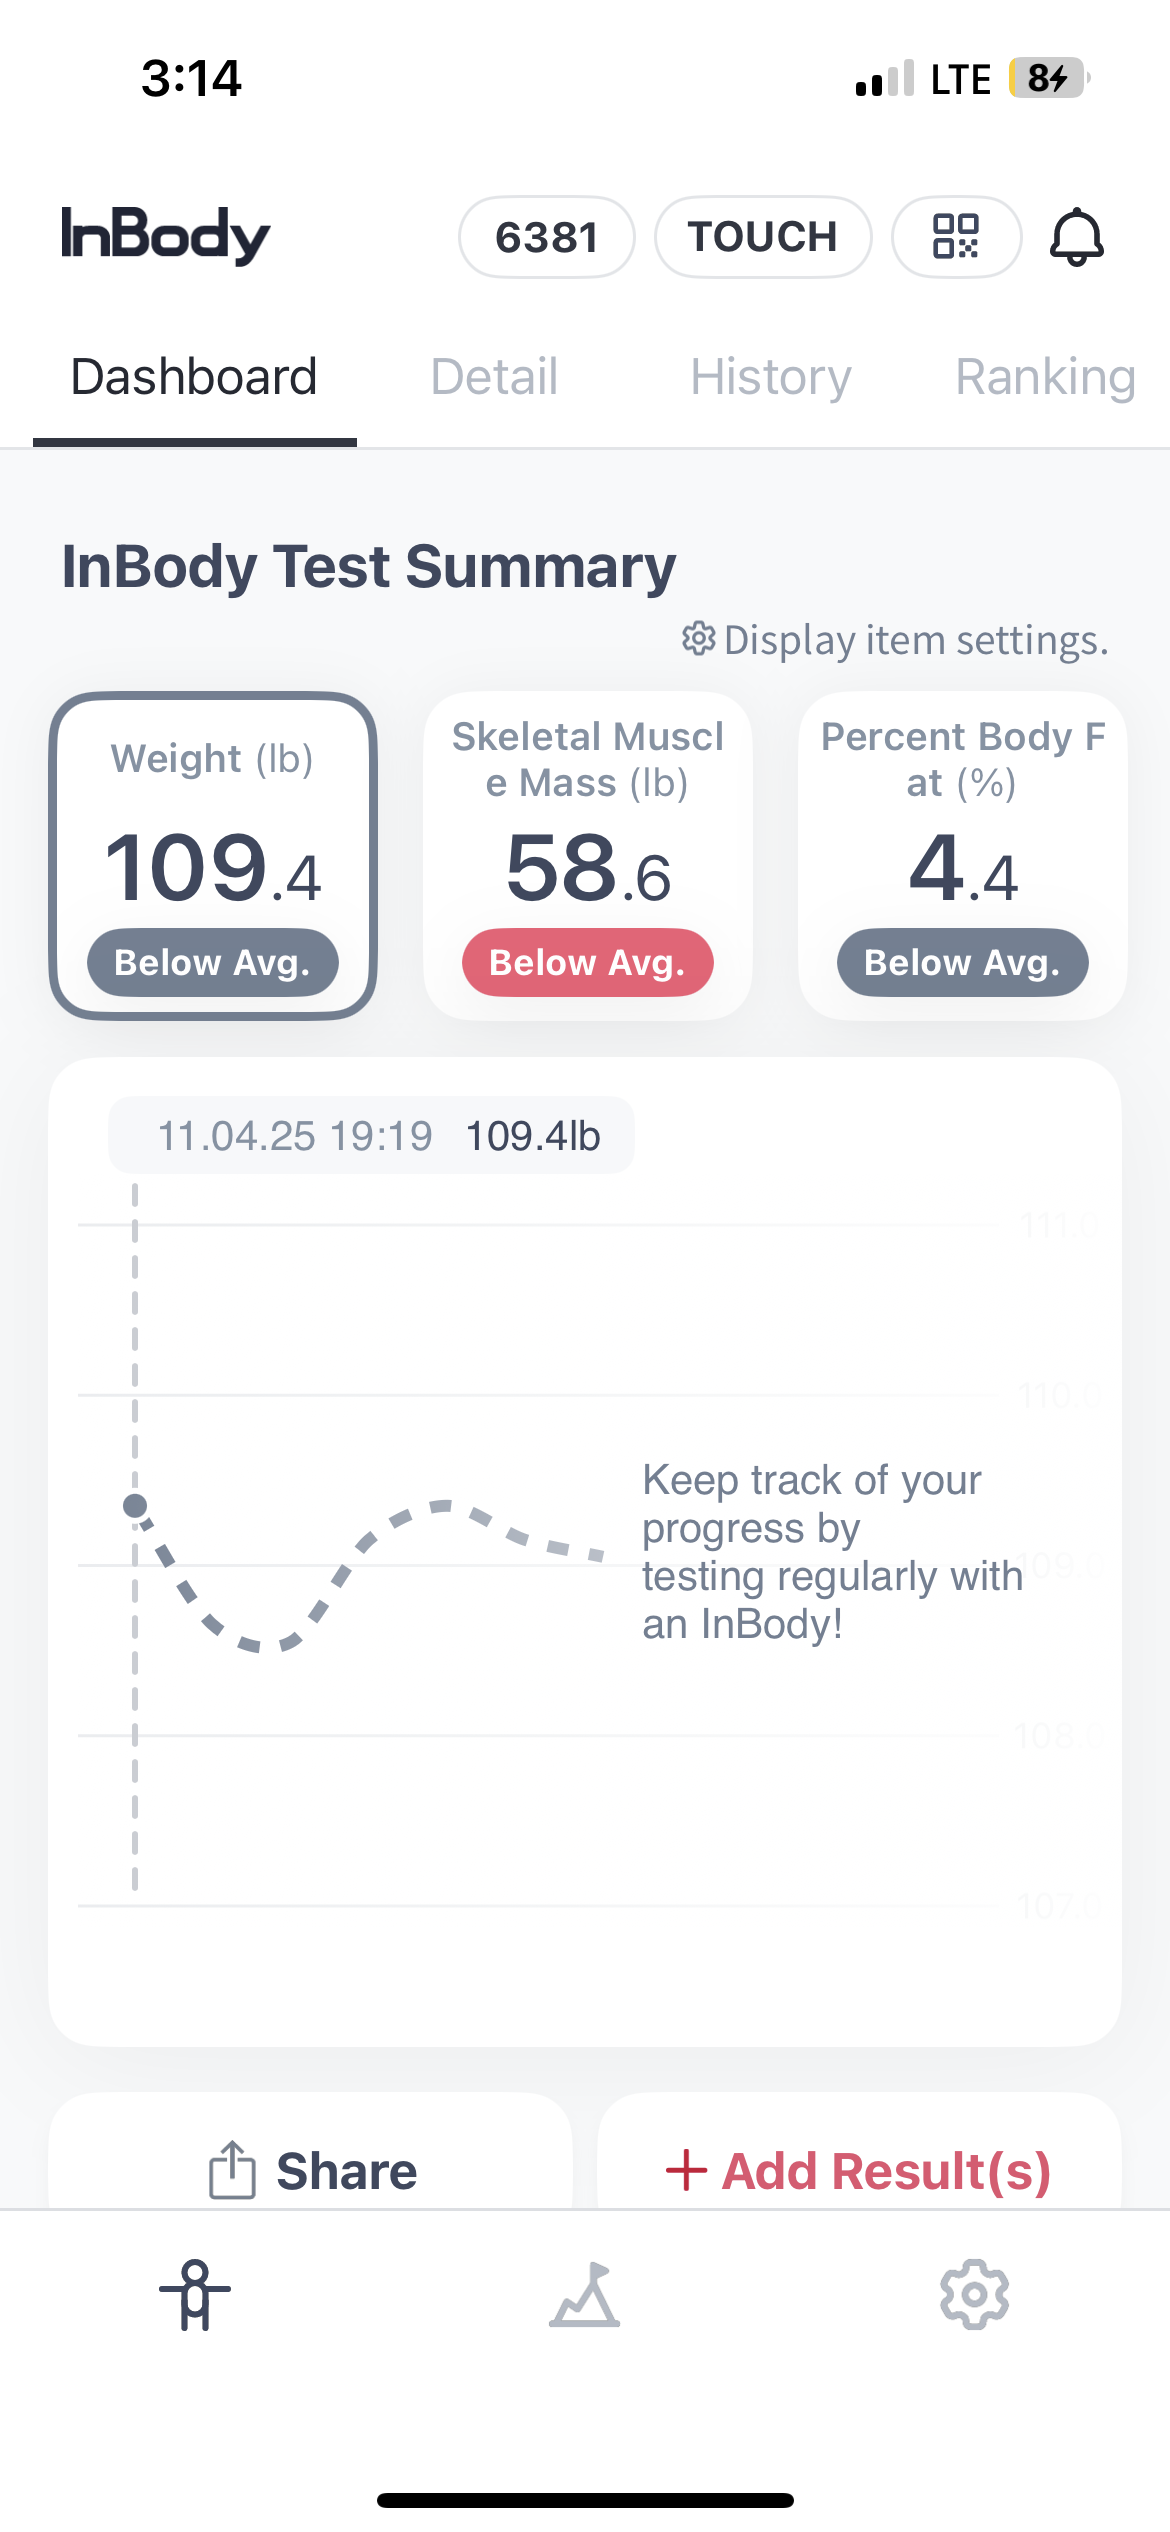Tap the body figure icon in bottom bar

point(195,2294)
